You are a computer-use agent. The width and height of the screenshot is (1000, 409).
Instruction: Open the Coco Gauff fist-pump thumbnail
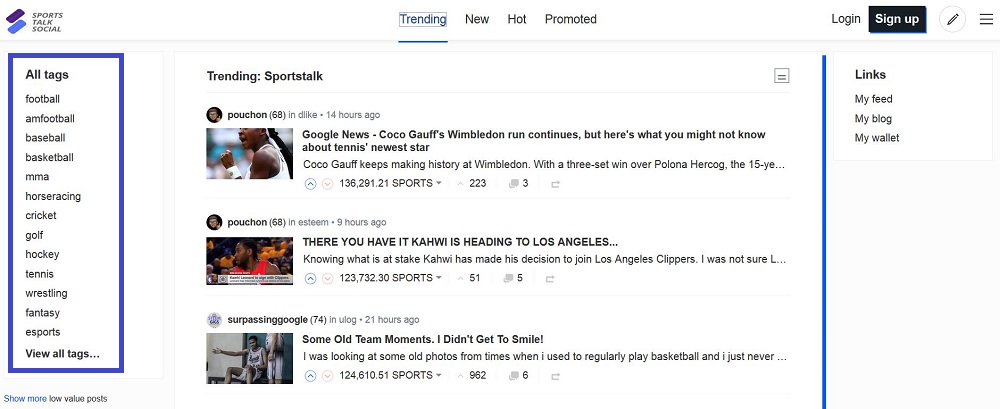tap(249, 154)
